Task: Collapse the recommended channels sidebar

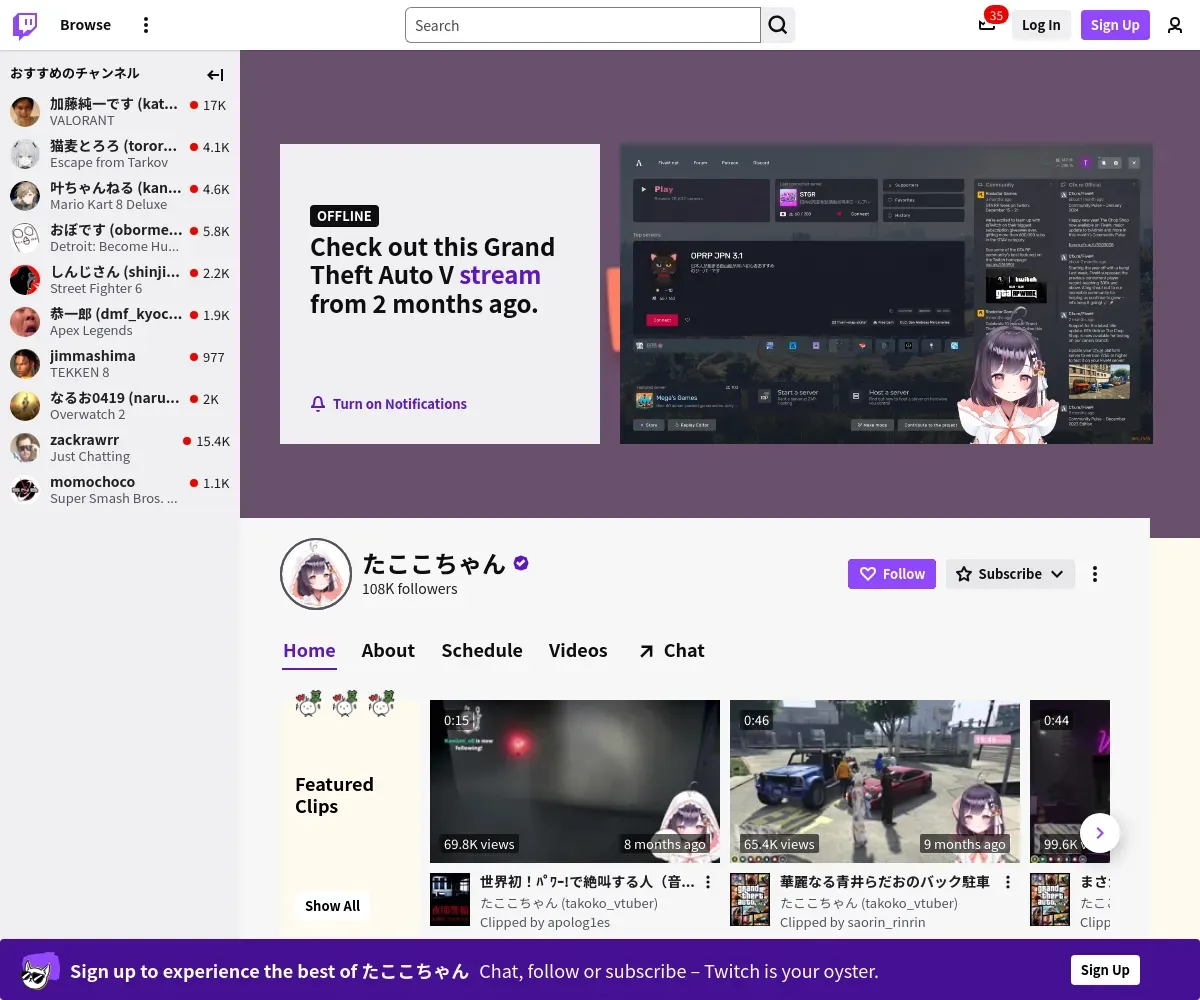Action: 215,74
